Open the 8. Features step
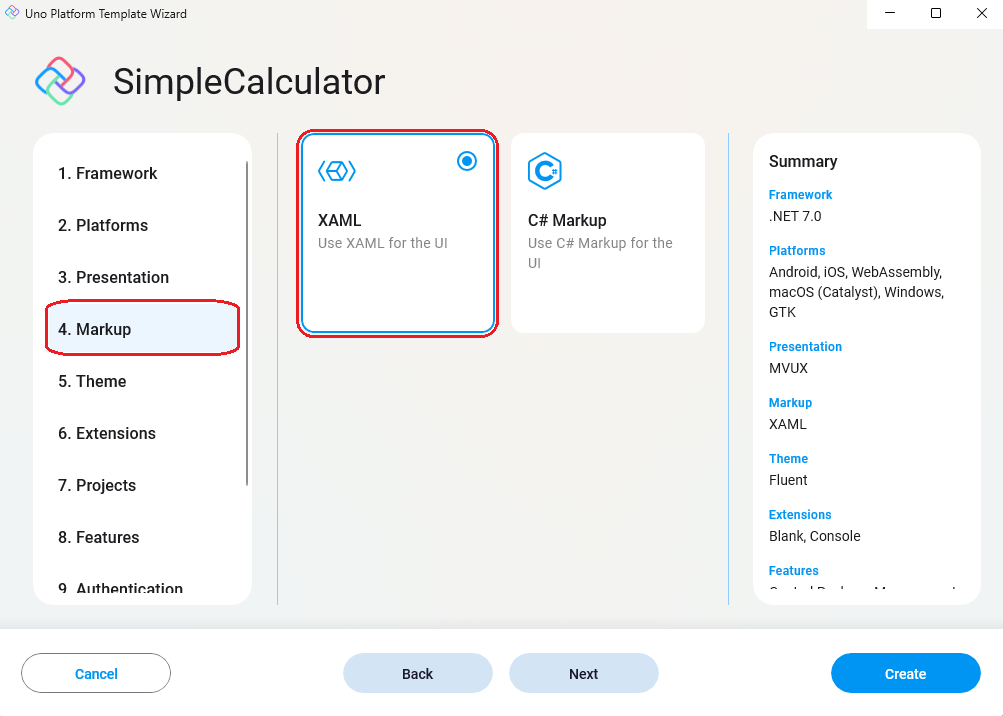This screenshot has width=1003, height=716. tap(98, 537)
